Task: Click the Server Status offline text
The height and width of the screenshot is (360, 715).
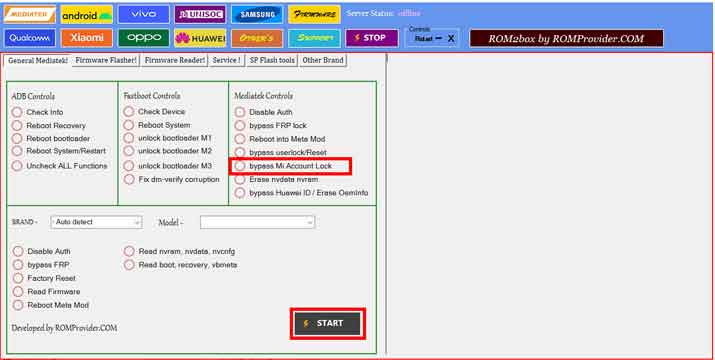Action: [383, 14]
